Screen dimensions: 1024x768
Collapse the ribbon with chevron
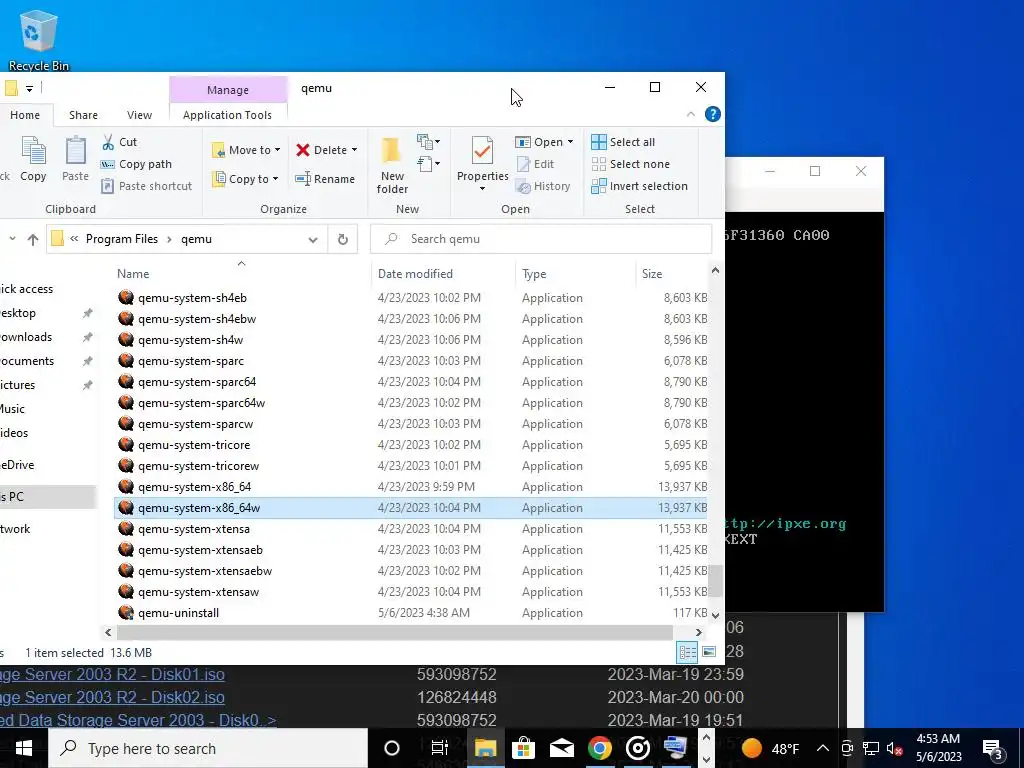click(690, 114)
